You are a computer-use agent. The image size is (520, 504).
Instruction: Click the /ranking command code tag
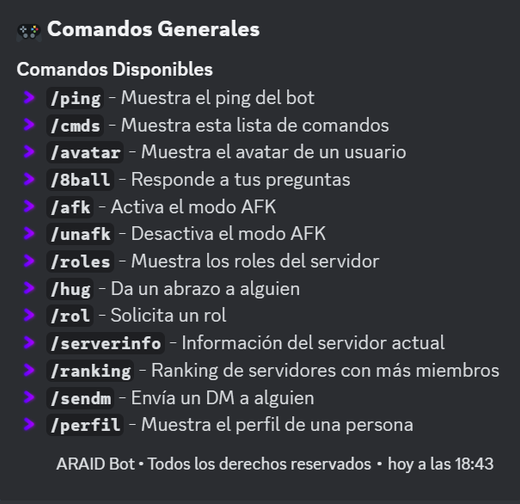(x=90, y=370)
